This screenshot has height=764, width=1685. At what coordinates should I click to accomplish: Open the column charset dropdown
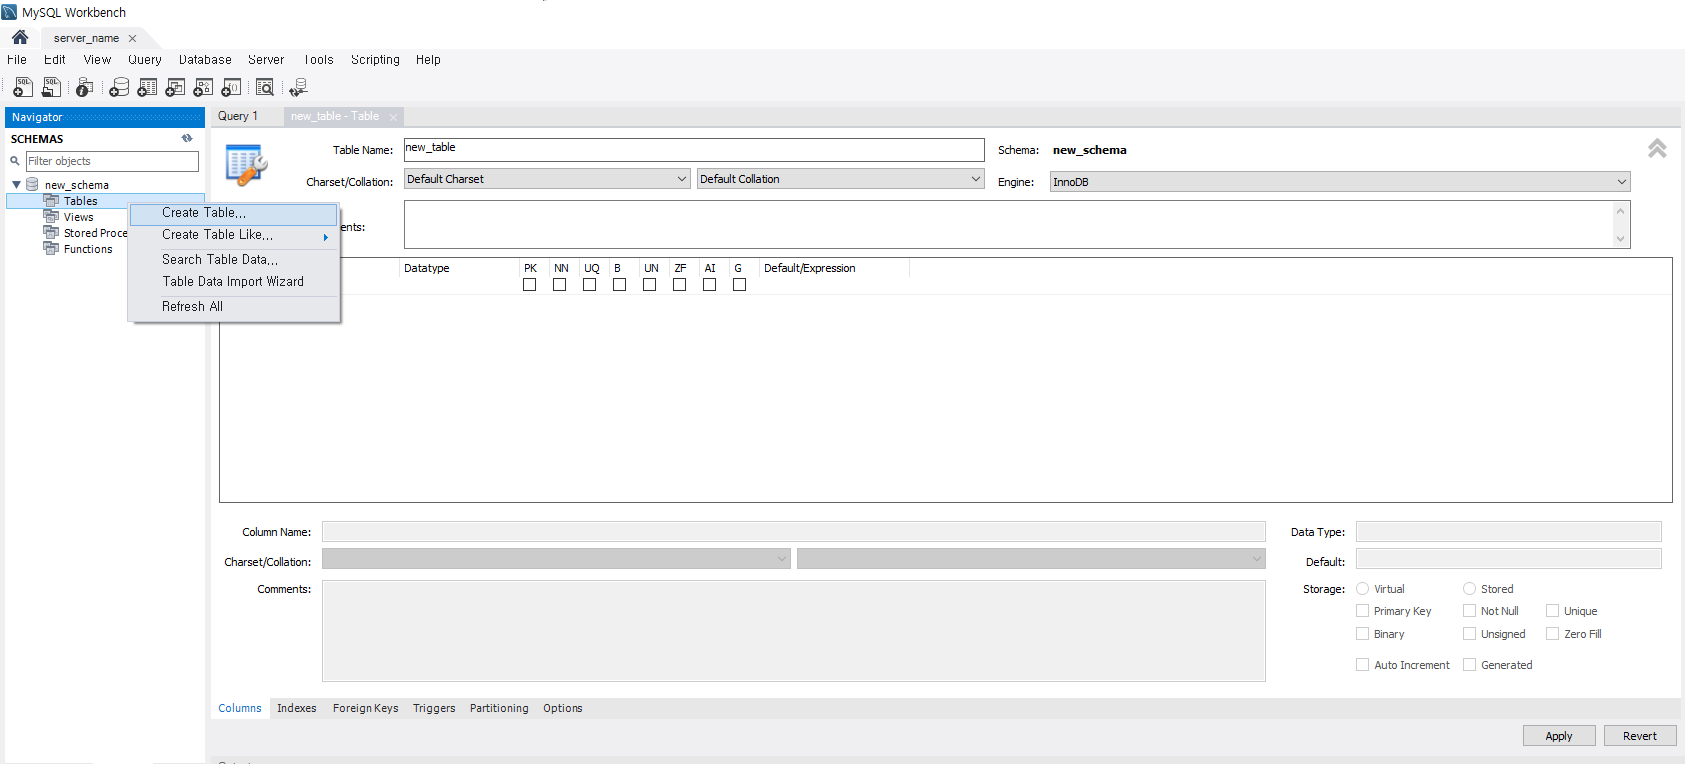click(556, 559)
